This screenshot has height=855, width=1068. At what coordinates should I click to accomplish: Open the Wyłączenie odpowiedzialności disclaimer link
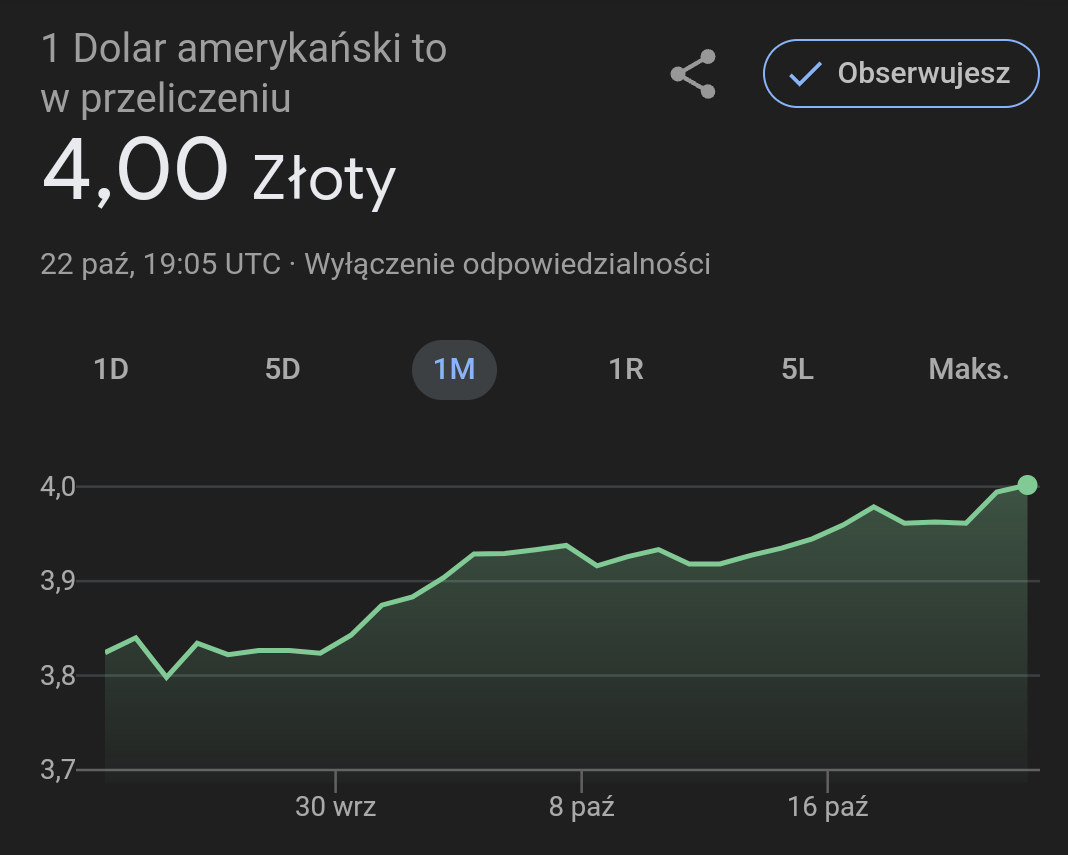point(507,264)
